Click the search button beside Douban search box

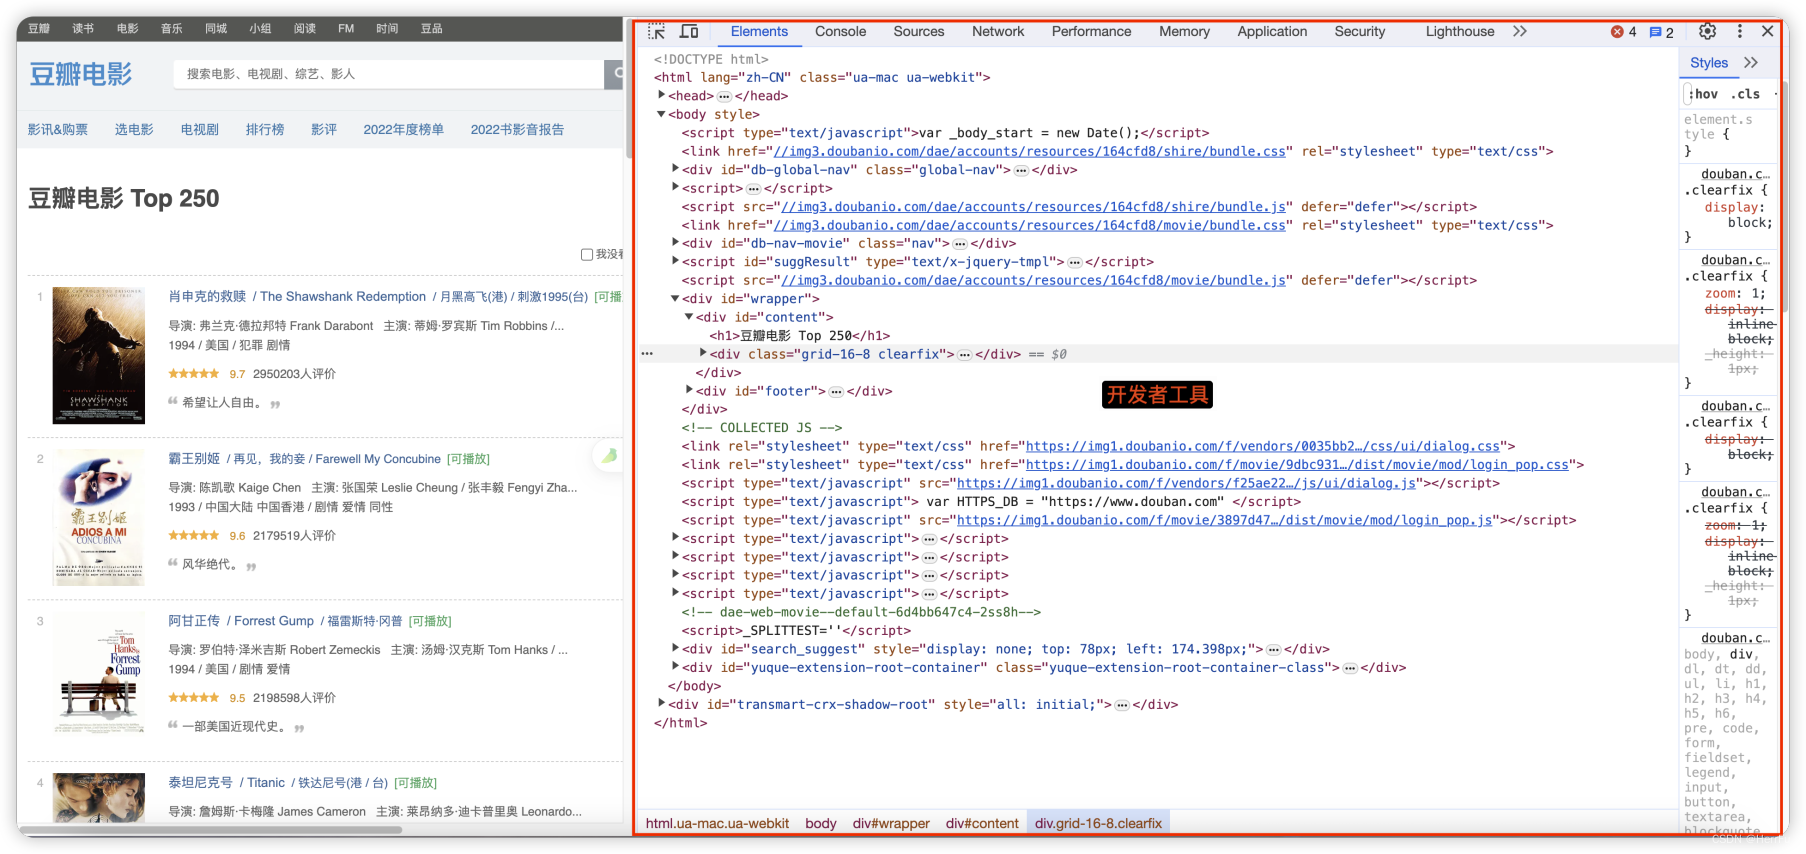tap(614, 74)
